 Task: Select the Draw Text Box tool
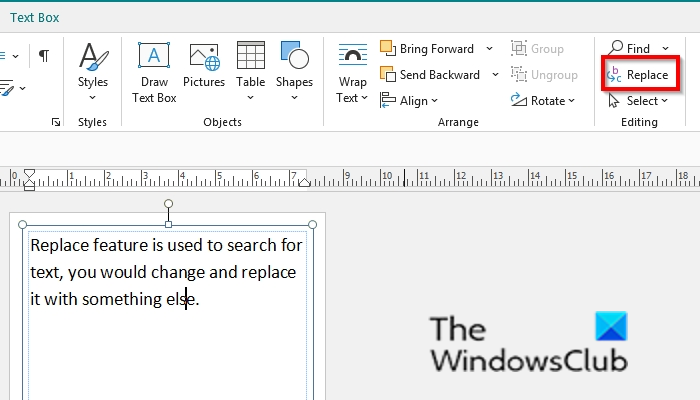[154, 73]
